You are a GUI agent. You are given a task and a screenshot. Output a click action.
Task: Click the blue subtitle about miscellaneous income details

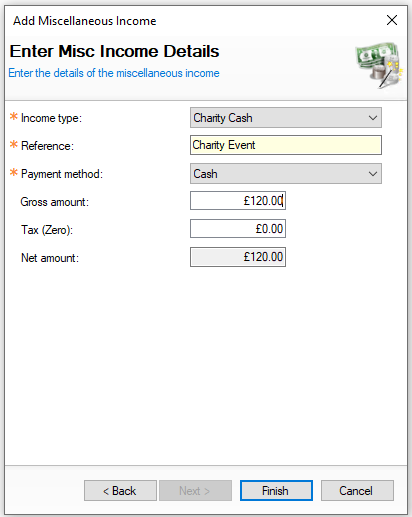(114, 73)
